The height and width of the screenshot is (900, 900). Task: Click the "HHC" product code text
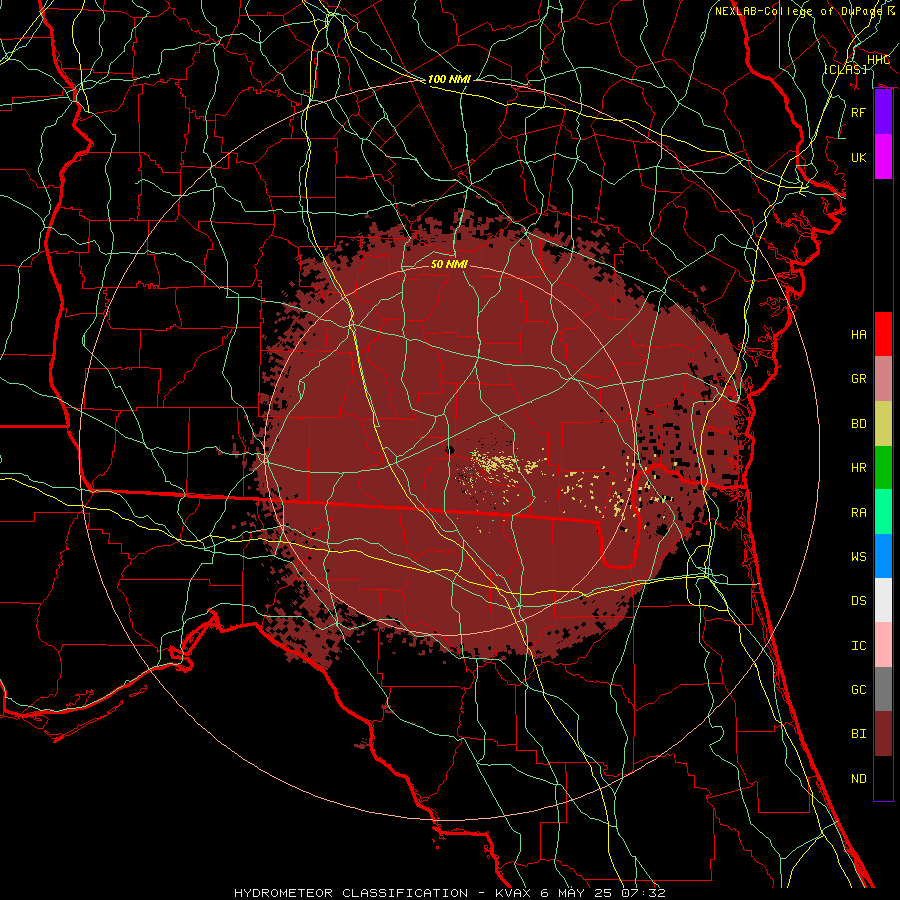(878, 60)
